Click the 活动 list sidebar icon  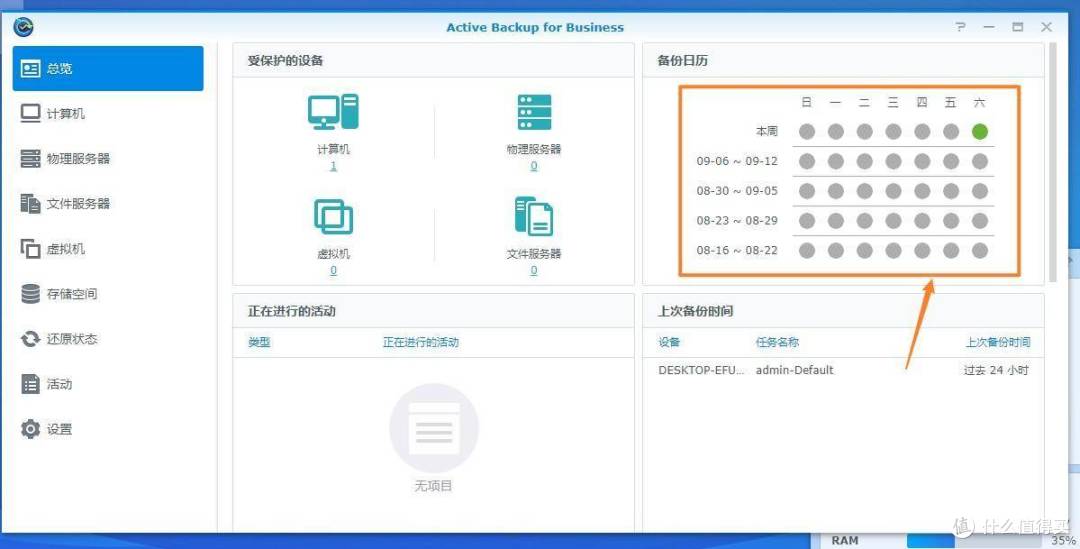(x=30, y=384)
